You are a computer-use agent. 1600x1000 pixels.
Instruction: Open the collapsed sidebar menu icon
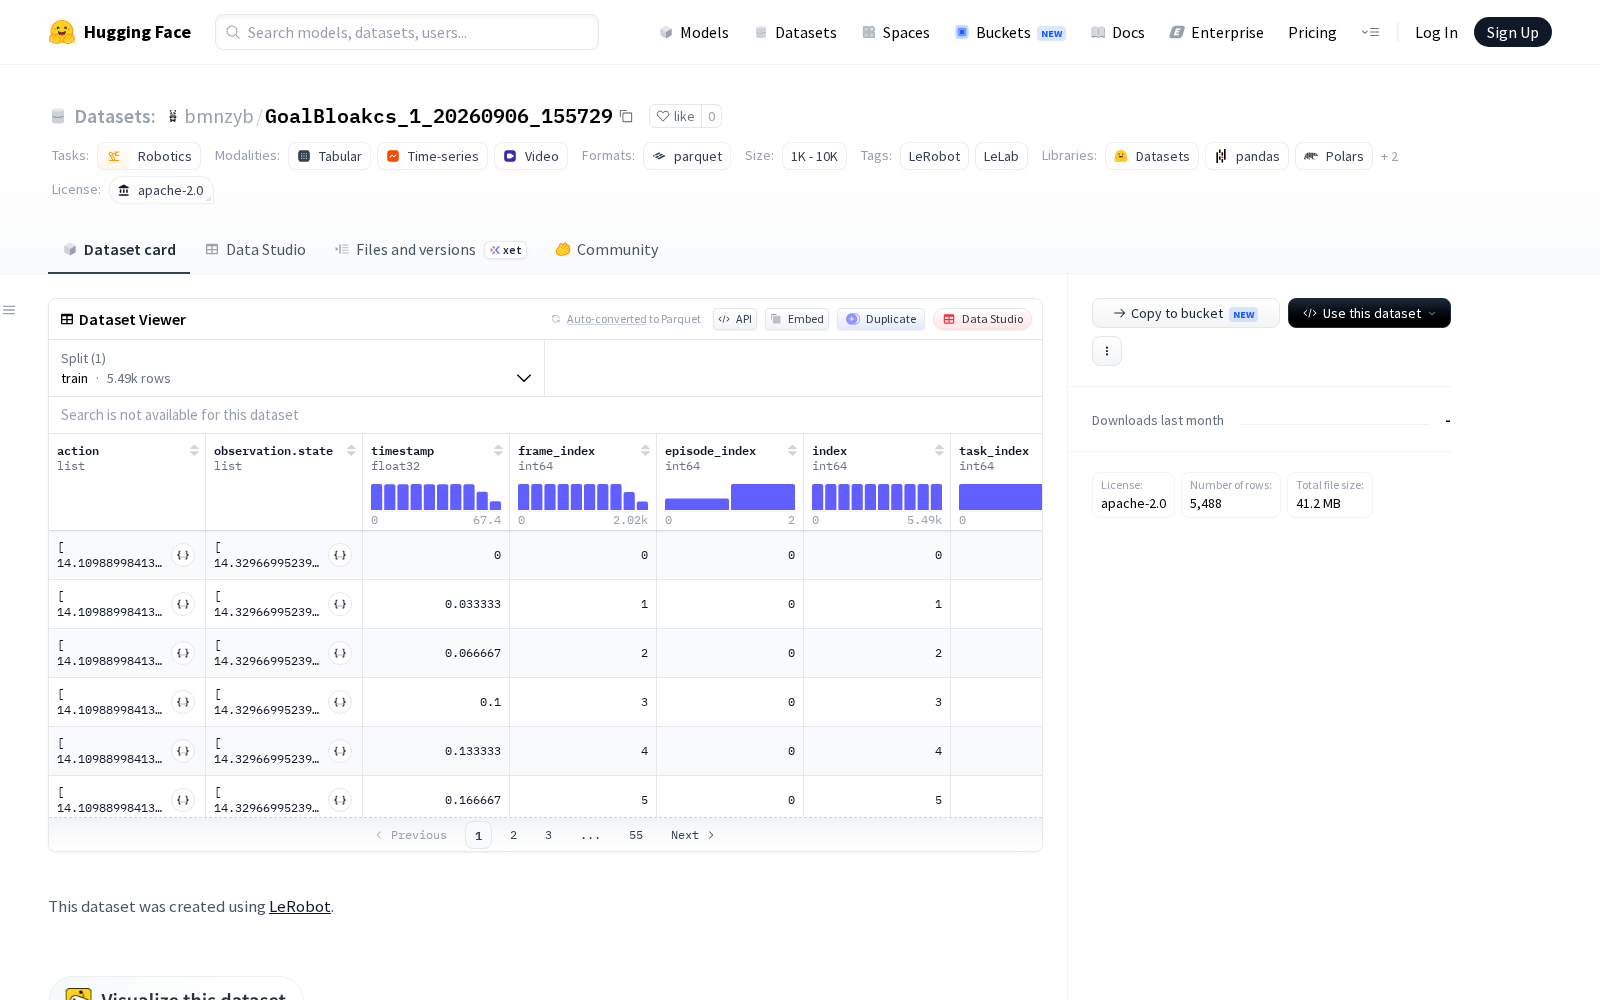pos(9,310)
